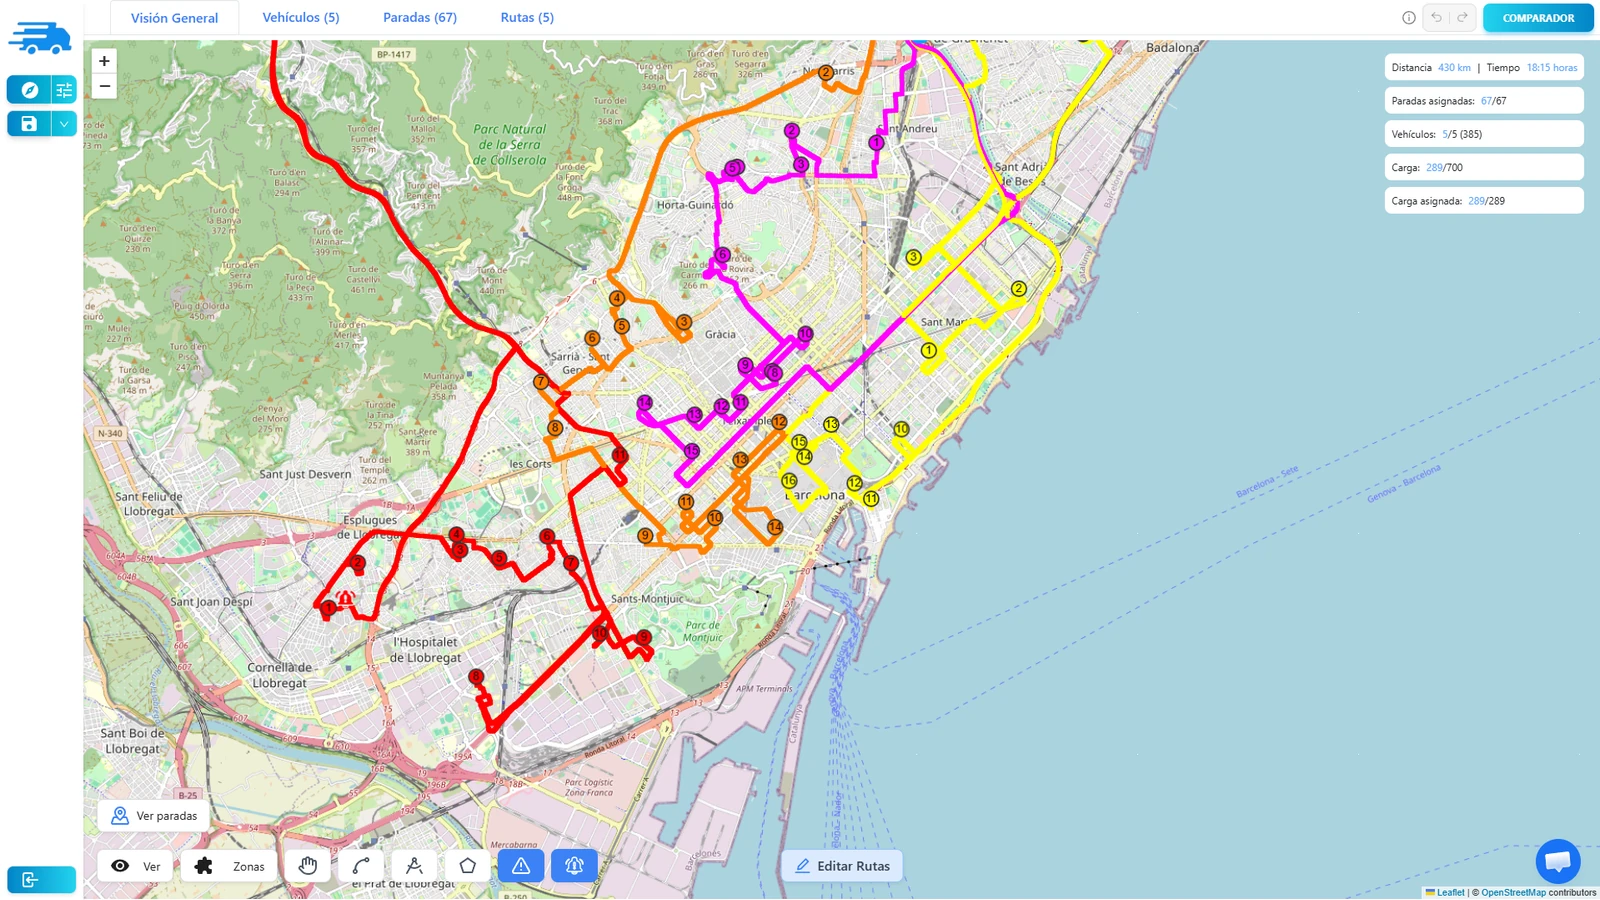Open the Zonas puzzle button

pos(230,866)
